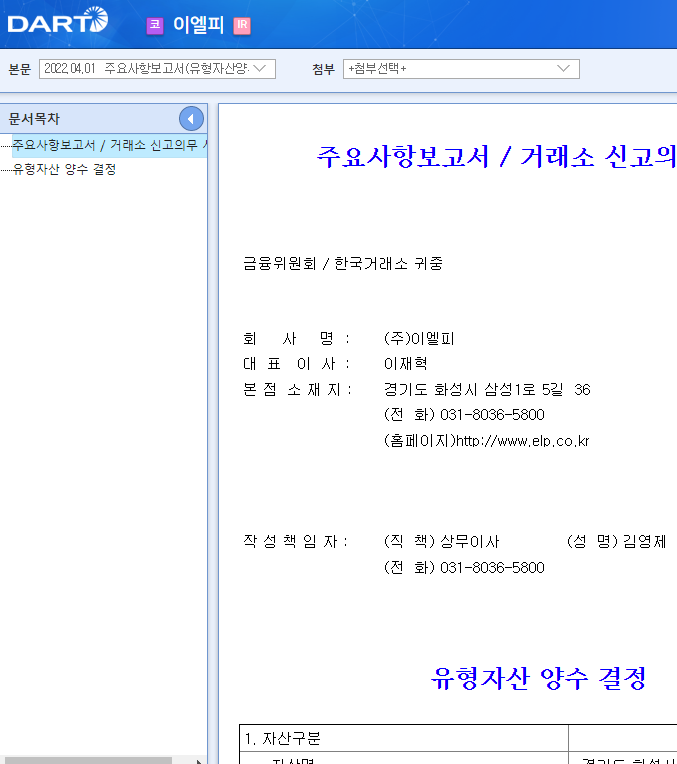Click the 작성책임자 phone number 031-8036-5800
This screenshot has width=677, height=764.
492,568
